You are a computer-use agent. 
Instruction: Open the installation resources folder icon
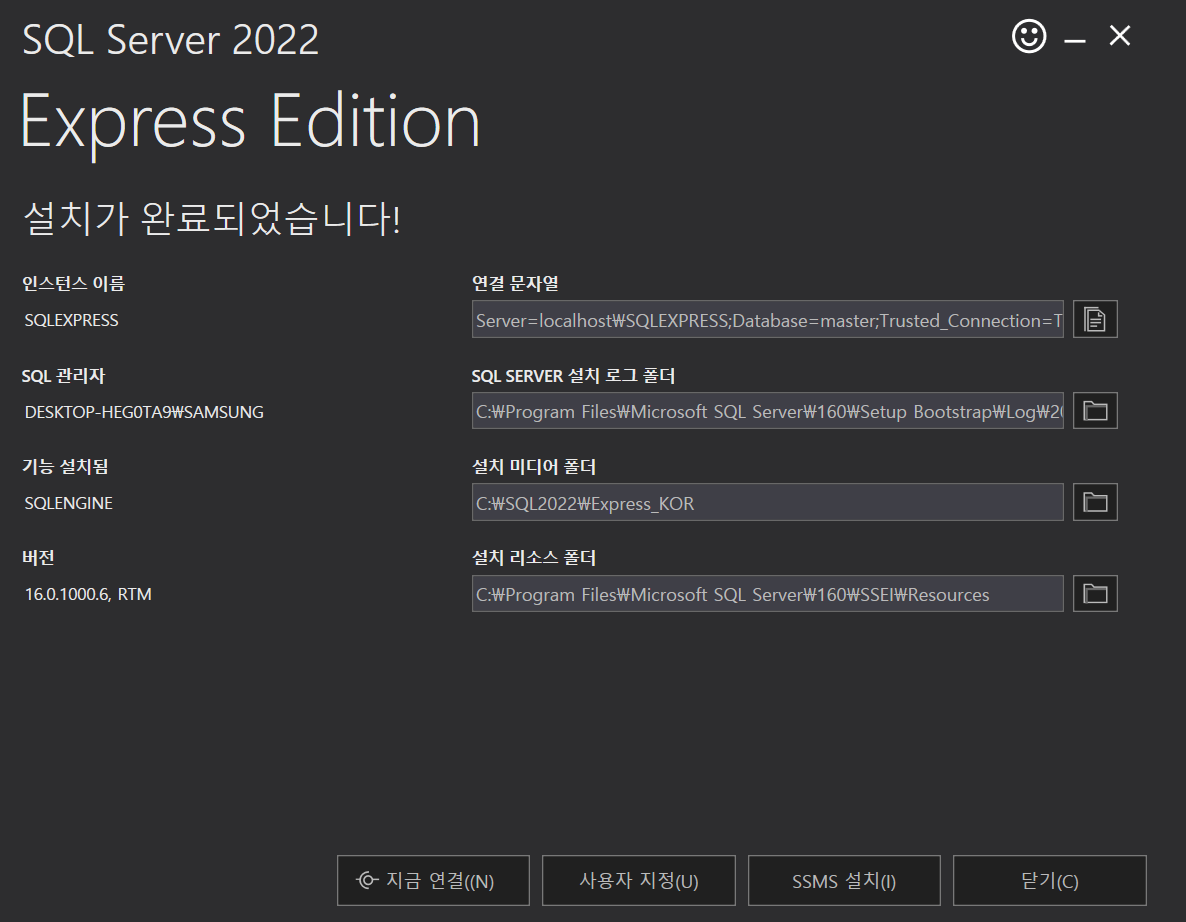click(1094, 594)
